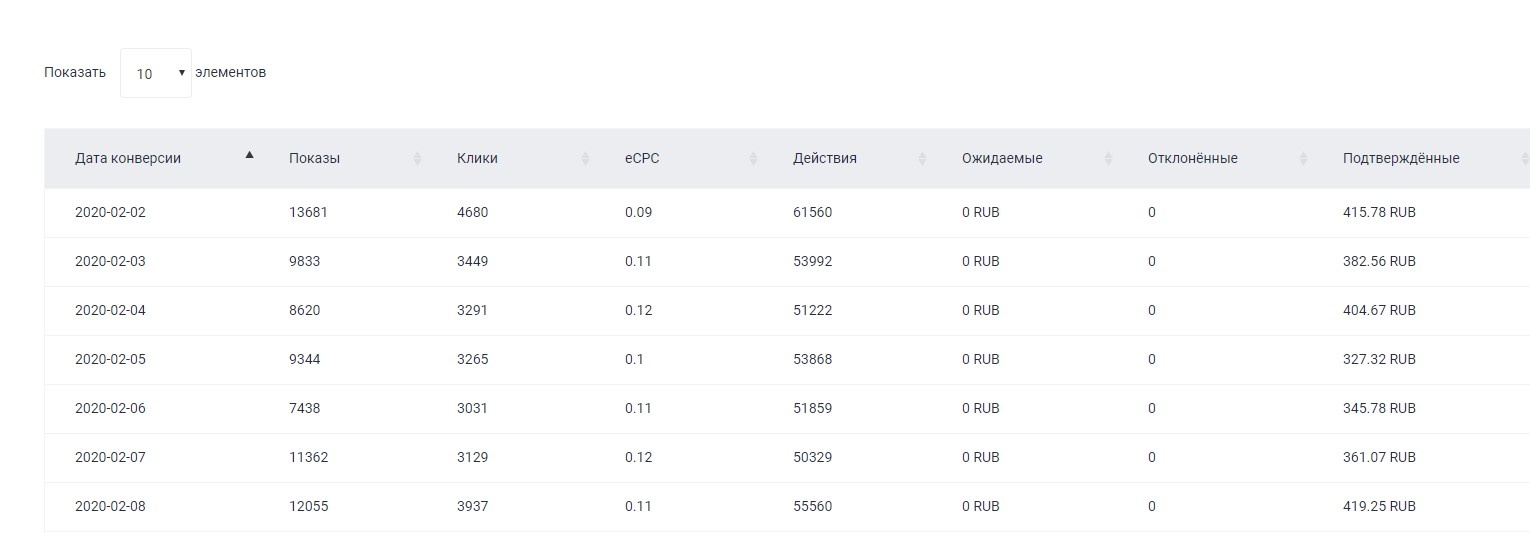Sort by Дата конверсии ascending arrow

250,155
